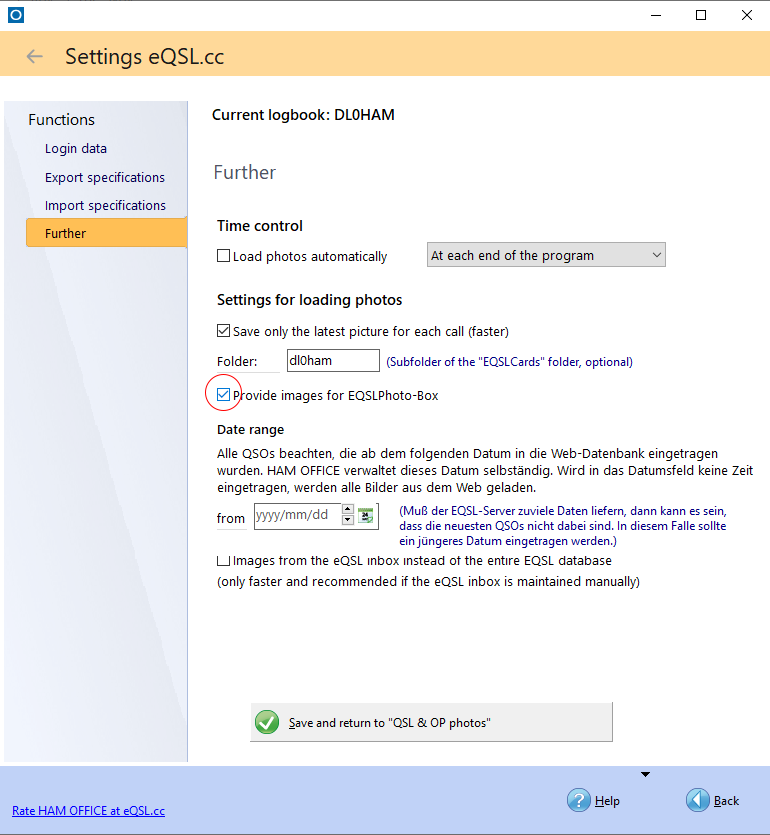Open the Rate HAM OFFICE at eQSL.cc link
This screenshot has width=770, height=835.
(x=88, y=811)
